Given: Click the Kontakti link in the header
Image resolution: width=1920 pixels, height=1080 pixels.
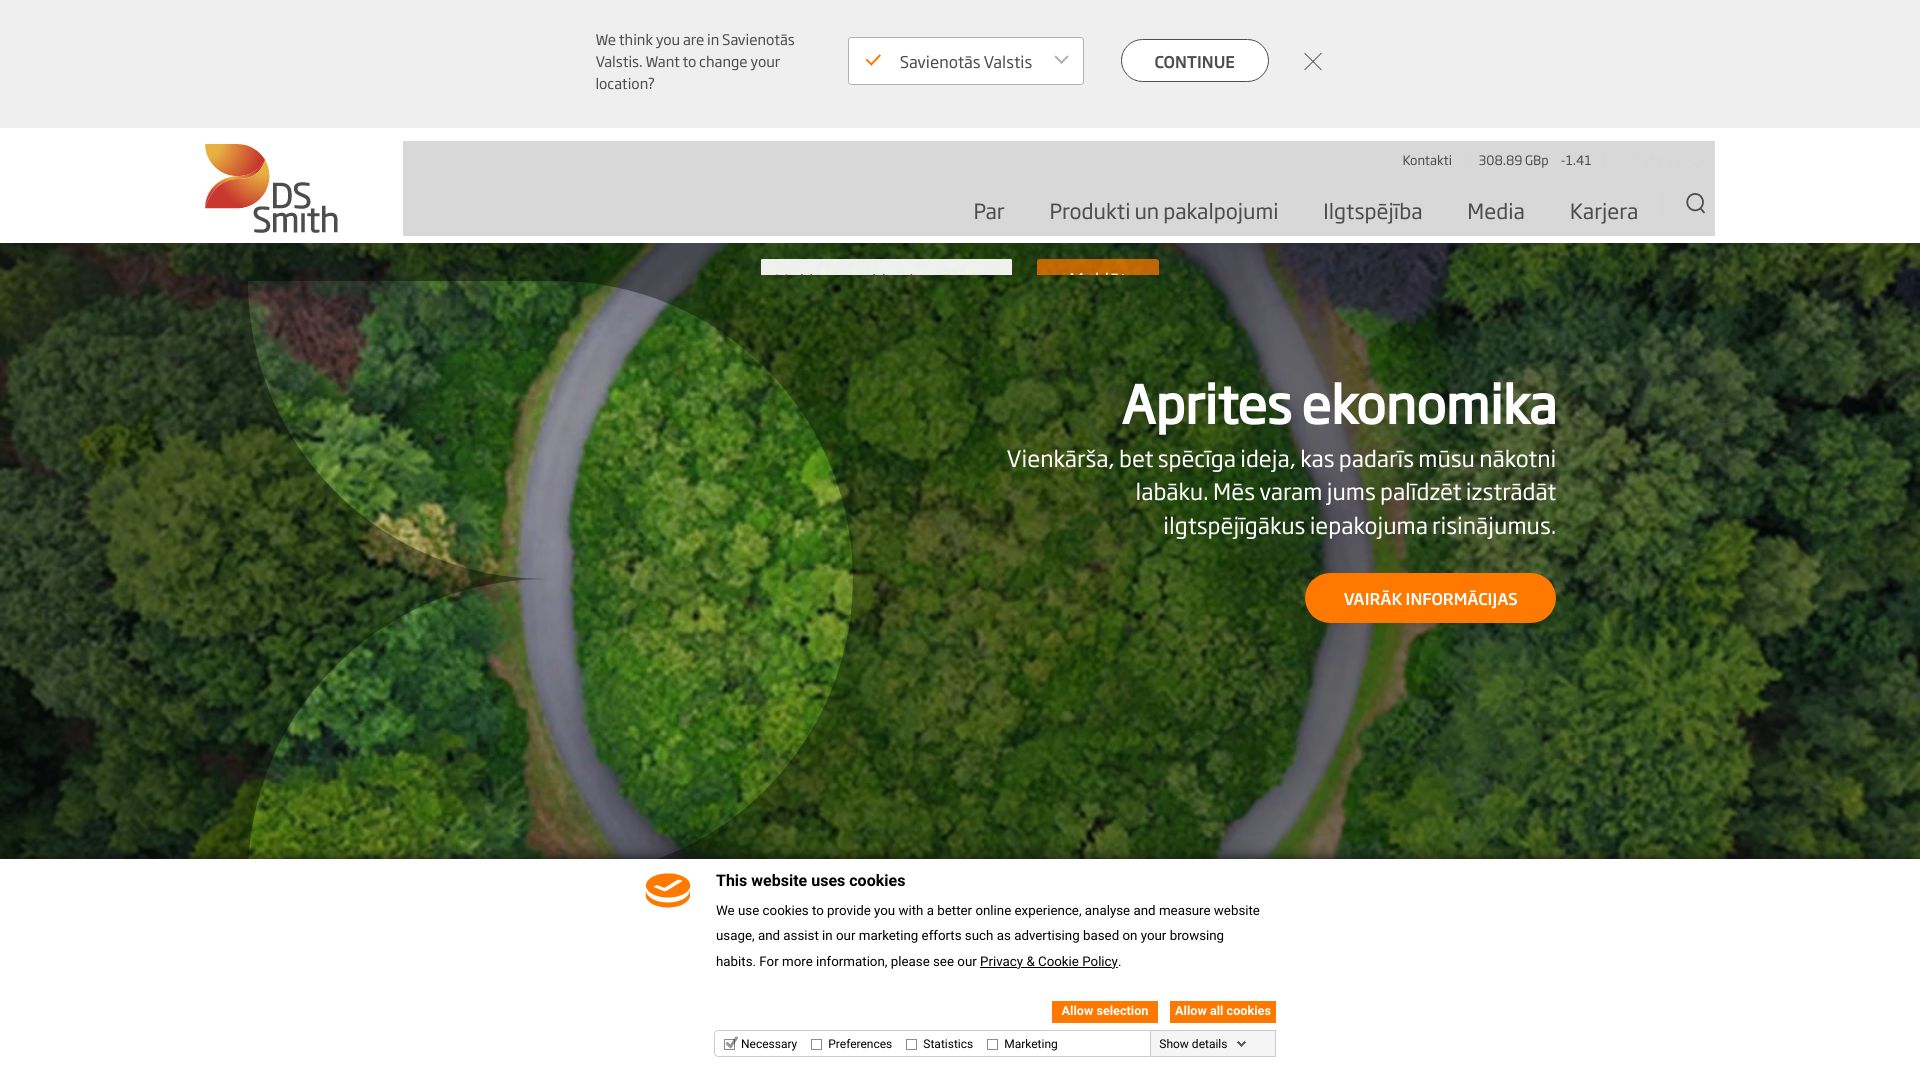Looking at the screenshot, I should (1426, 160).
